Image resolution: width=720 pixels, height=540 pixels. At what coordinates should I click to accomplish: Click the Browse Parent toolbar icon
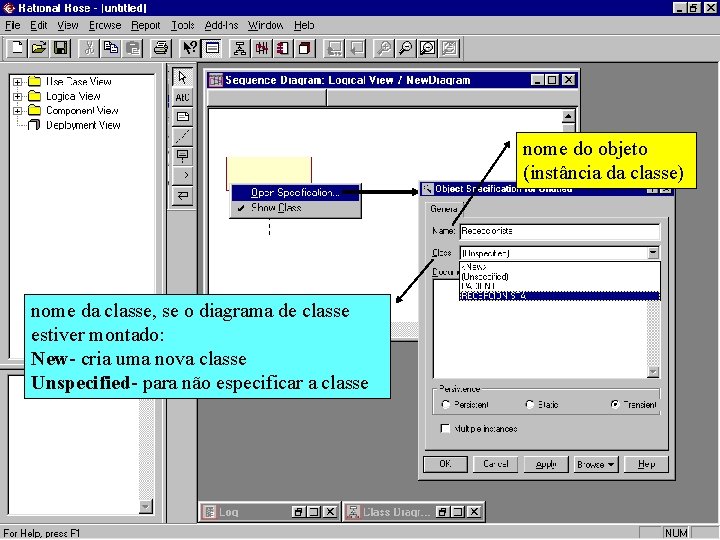[x=334, y=48]
